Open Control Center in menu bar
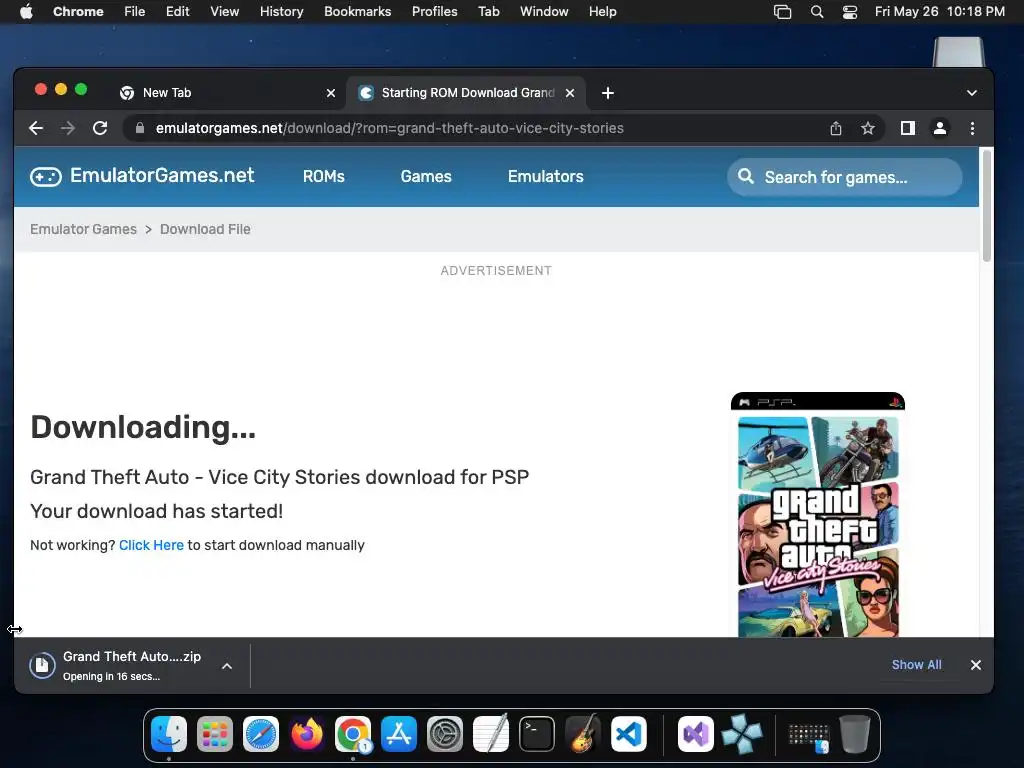Image resolution: width=1024 pixels, height=768 pixels. 850,12
